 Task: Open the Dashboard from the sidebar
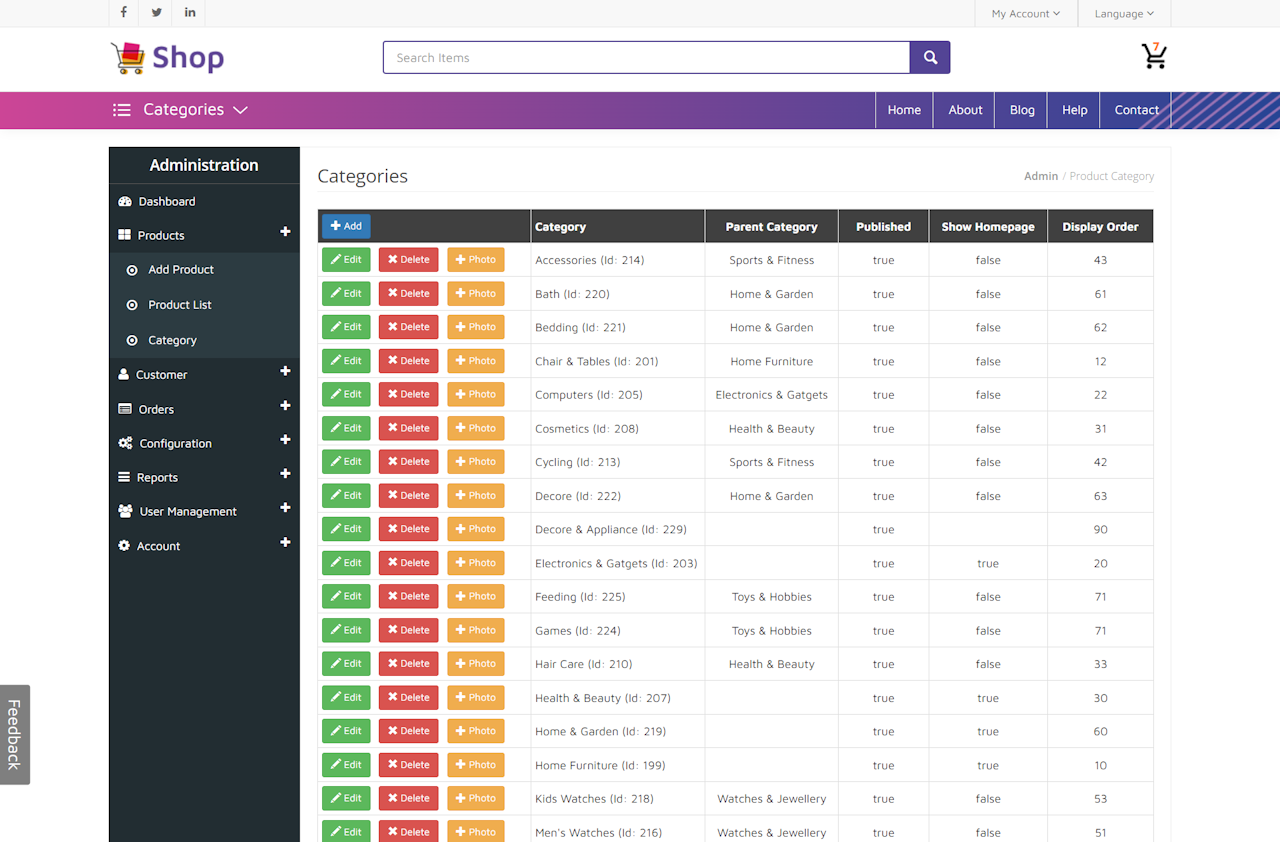[x=166, y=201]
